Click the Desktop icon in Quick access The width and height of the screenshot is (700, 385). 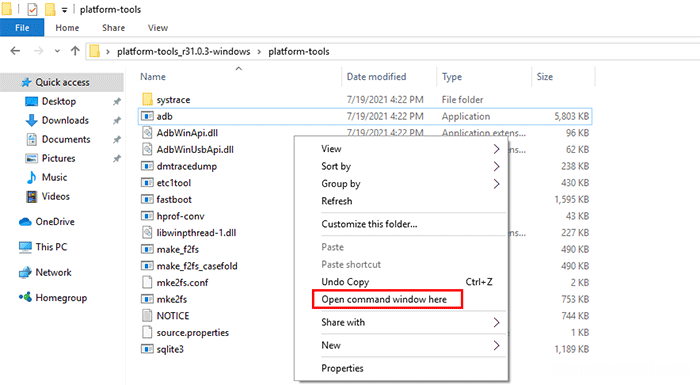[32, 101]
